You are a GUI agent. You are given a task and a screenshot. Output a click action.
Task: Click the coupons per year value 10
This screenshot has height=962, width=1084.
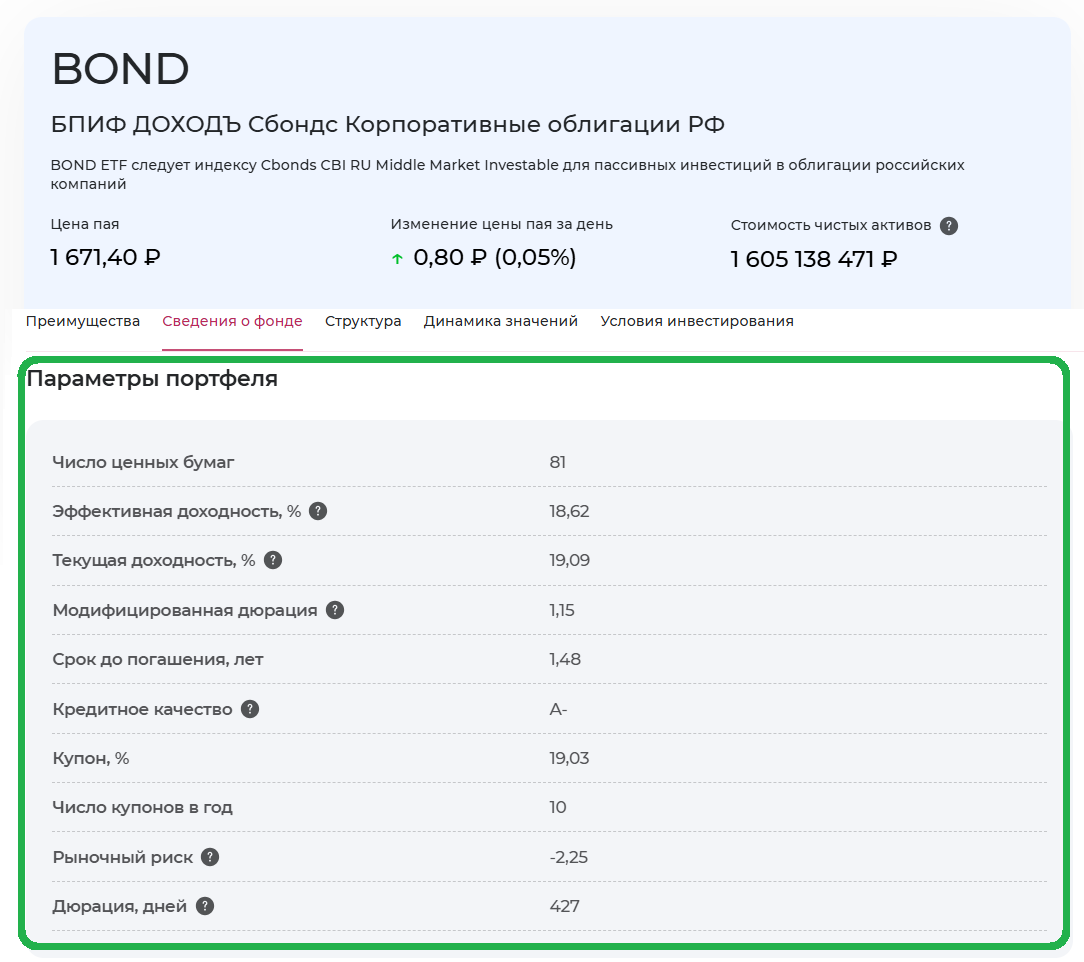tap(558, 807)
